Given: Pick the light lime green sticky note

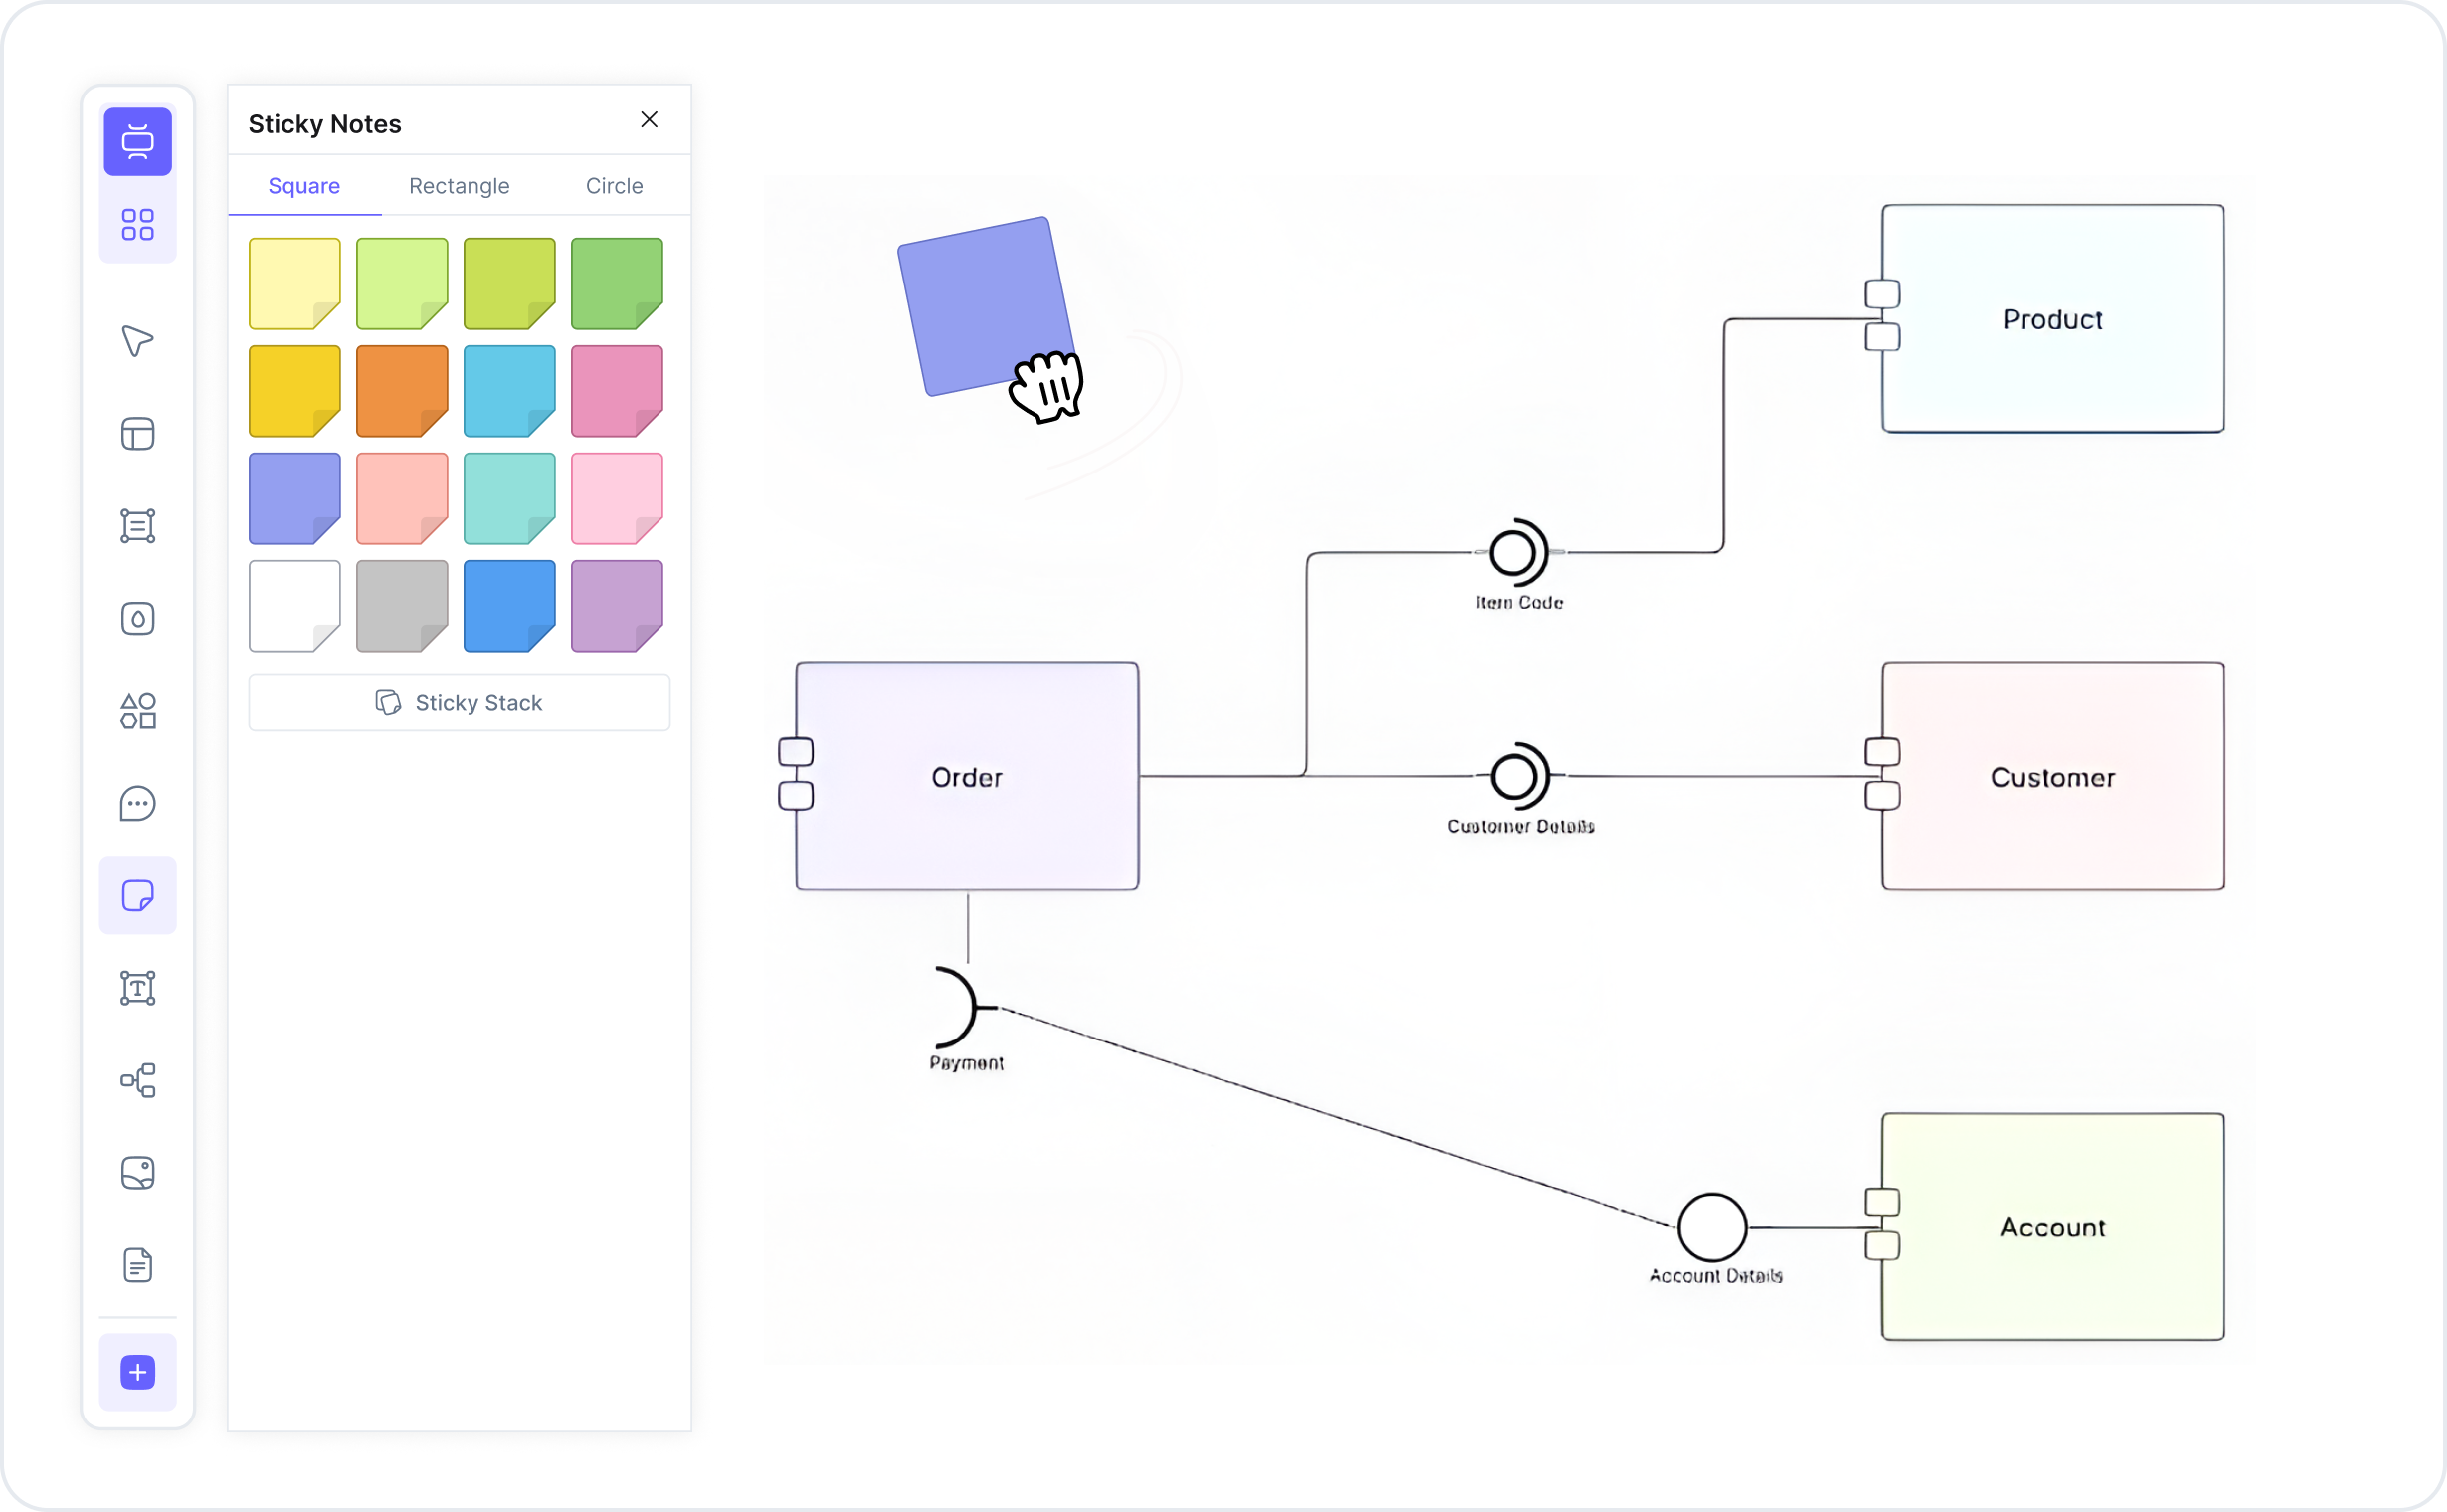Looking at the screenshot, I should (x=402, y=284).
